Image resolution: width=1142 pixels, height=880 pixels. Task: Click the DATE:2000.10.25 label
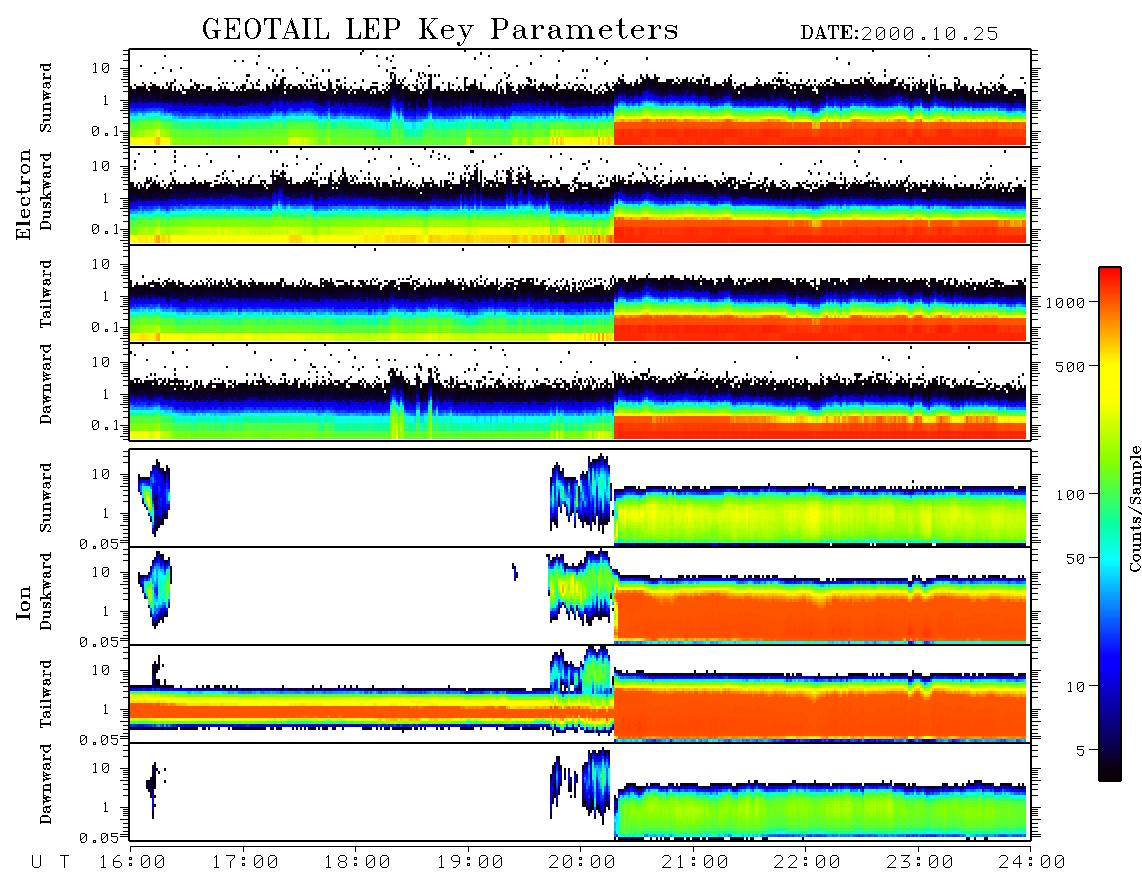click(x=899, y=34)
